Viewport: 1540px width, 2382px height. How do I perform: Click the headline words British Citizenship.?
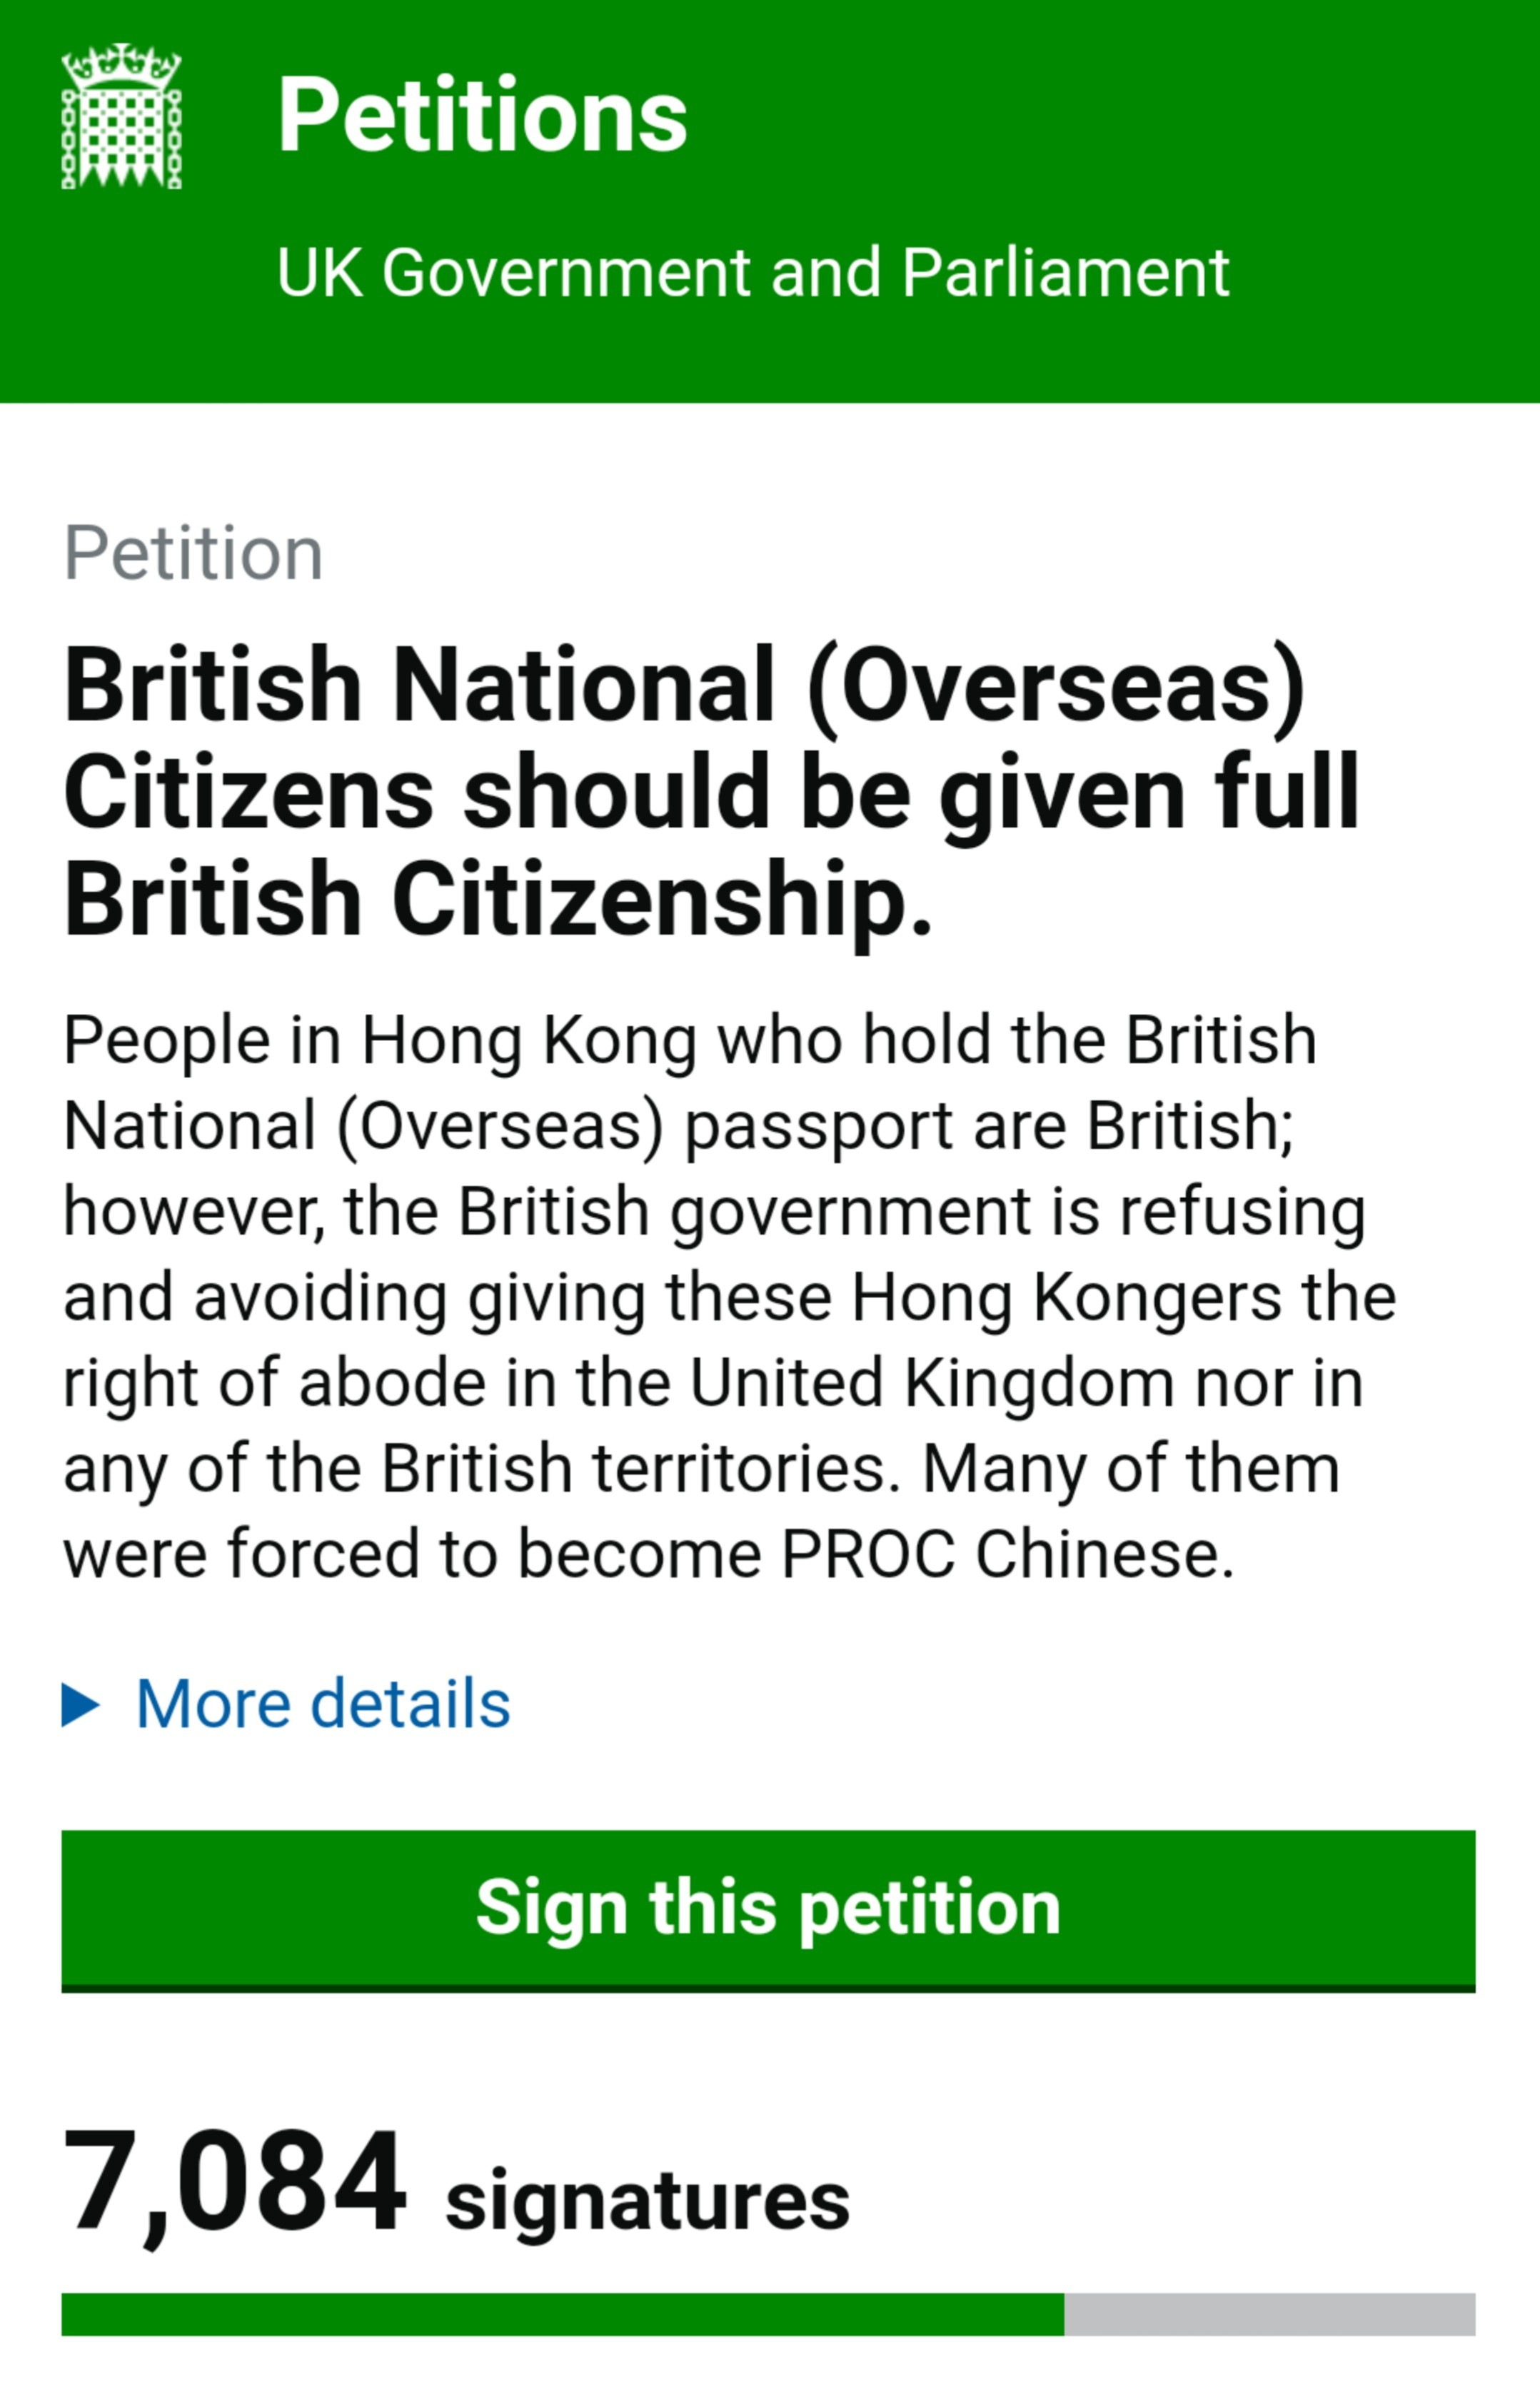[498, 899]
